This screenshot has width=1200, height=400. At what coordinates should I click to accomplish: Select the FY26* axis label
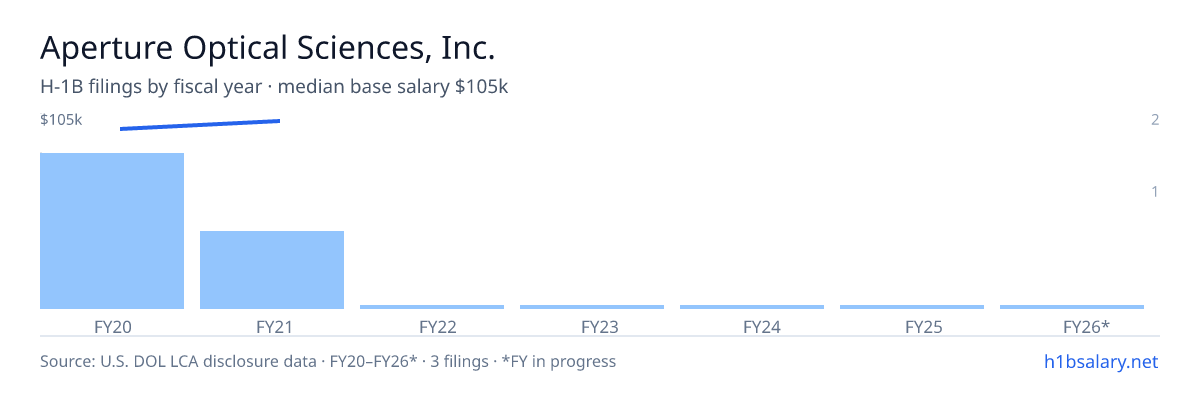coord(1086,326)
